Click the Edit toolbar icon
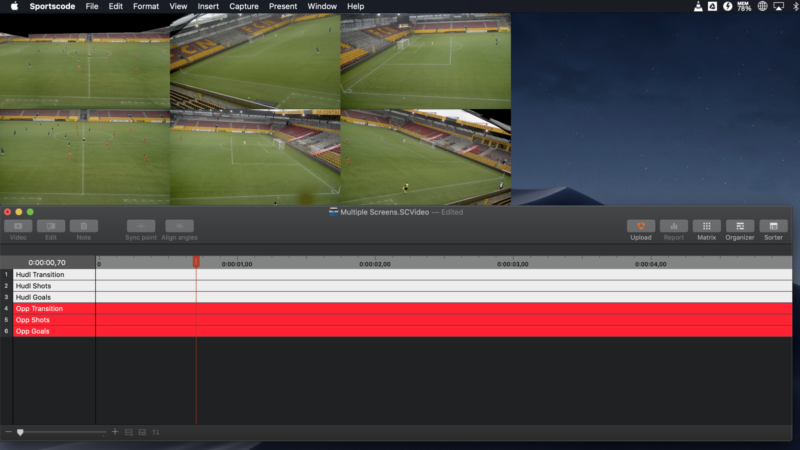Image resolution: width=800 pixels, height=450 pixels. point(51,226)
